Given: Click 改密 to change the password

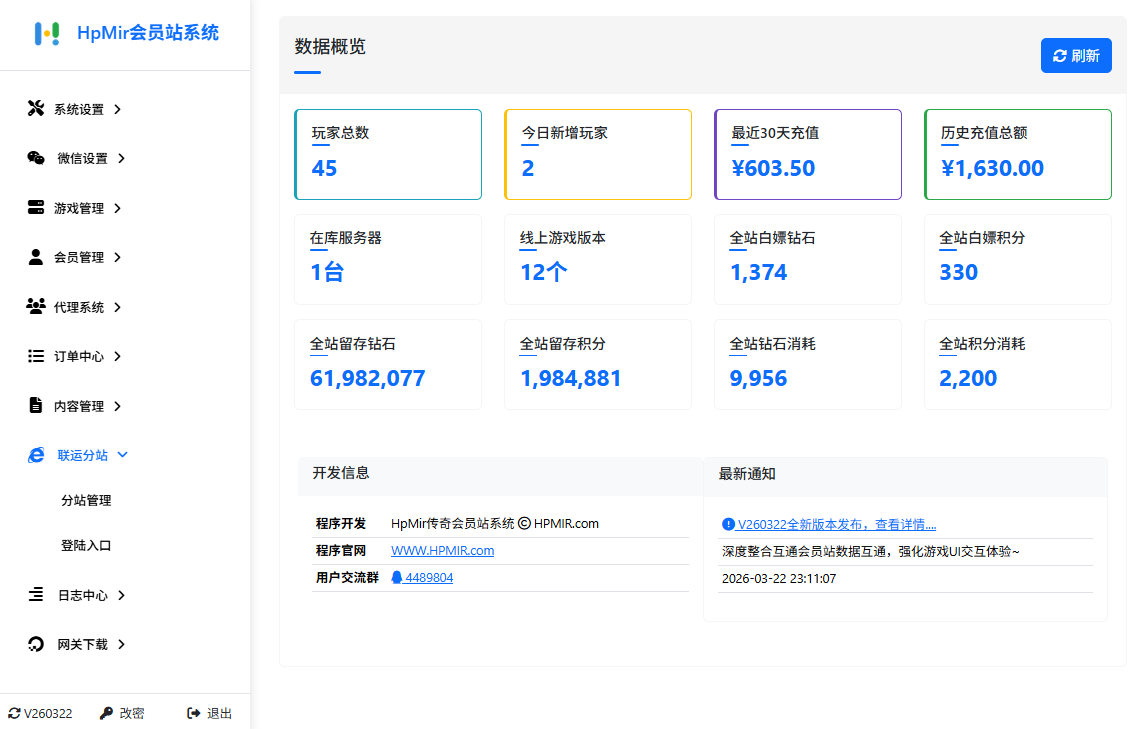Looking at the screenshot, I should click(x=122, y=713).
